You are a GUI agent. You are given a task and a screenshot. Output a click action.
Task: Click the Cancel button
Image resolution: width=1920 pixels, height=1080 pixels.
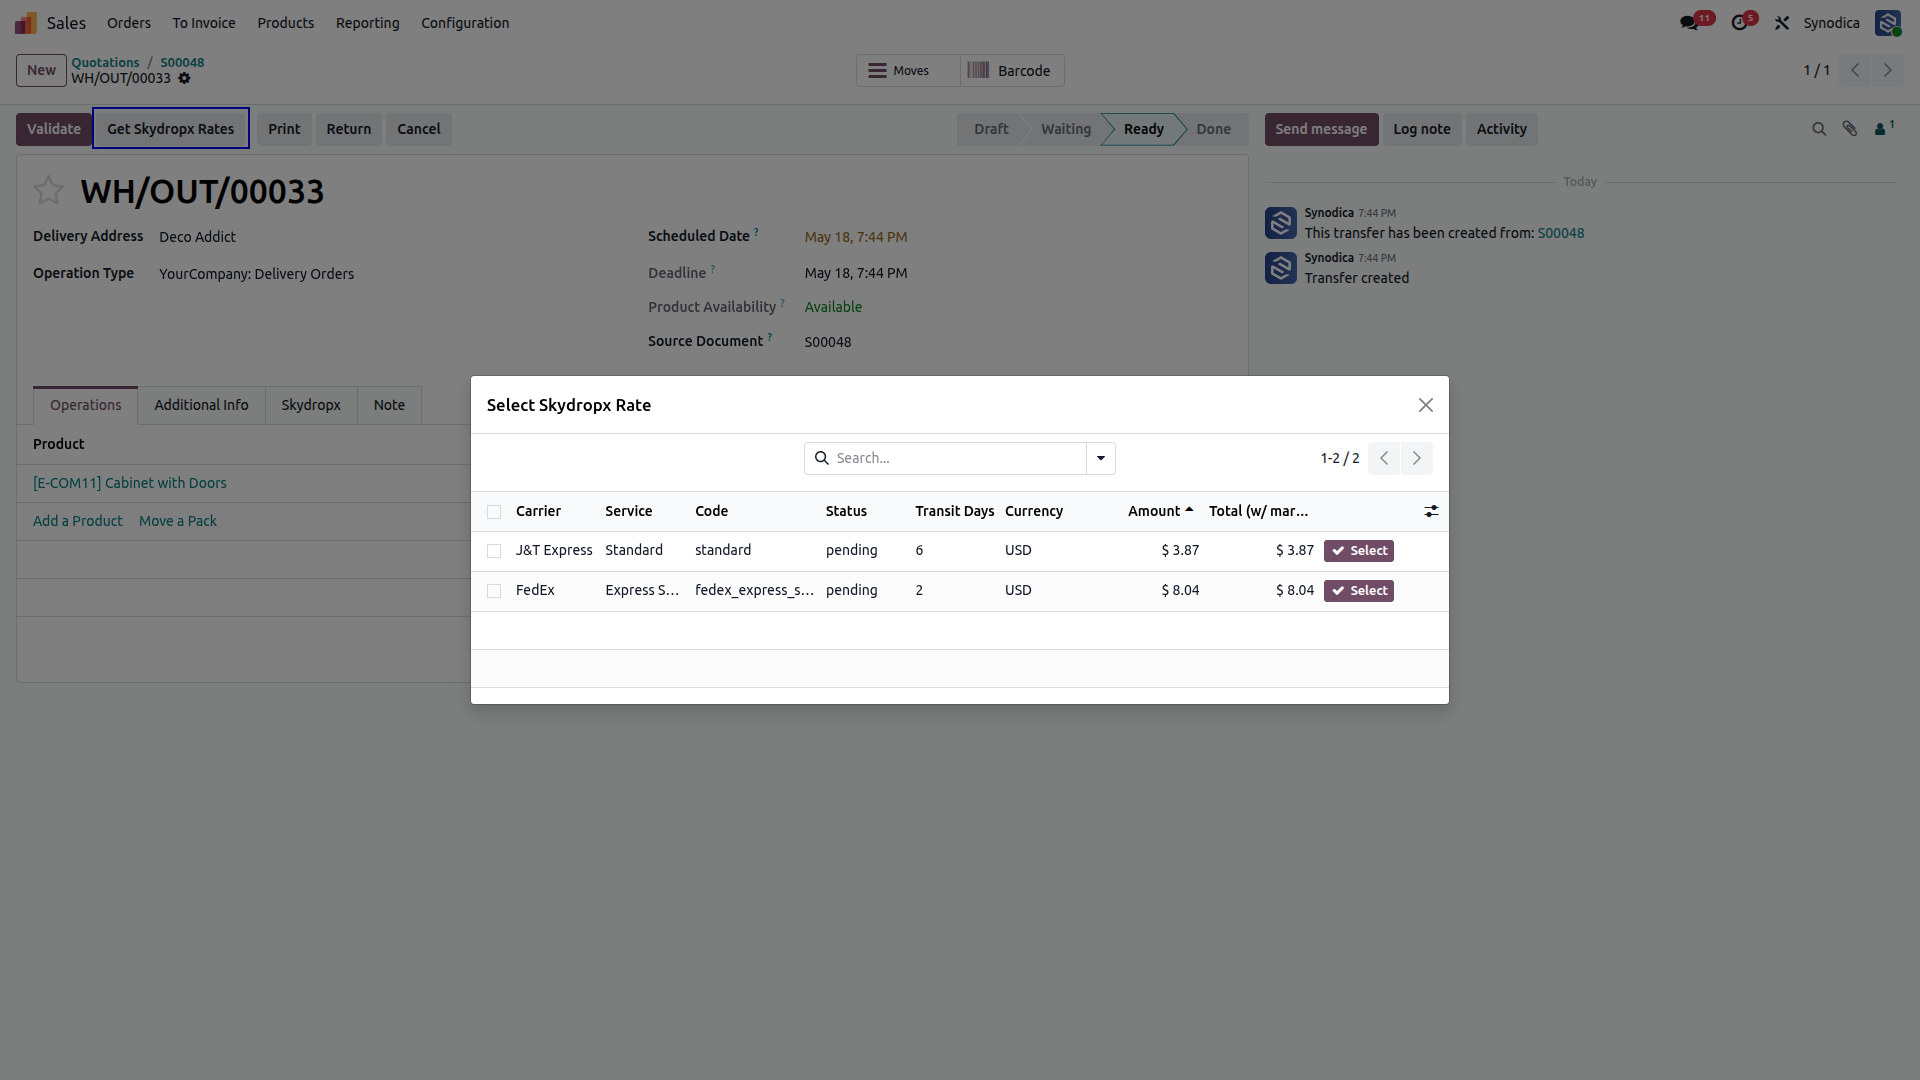click(x=418, y=129)
